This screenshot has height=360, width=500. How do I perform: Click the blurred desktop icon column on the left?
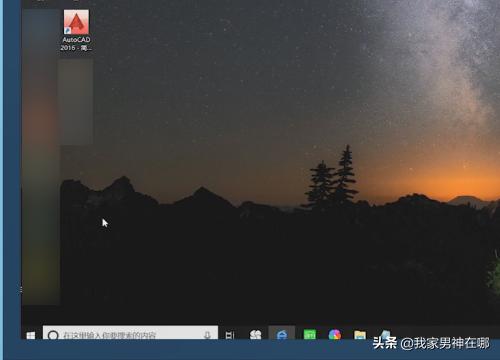point(41,157)
